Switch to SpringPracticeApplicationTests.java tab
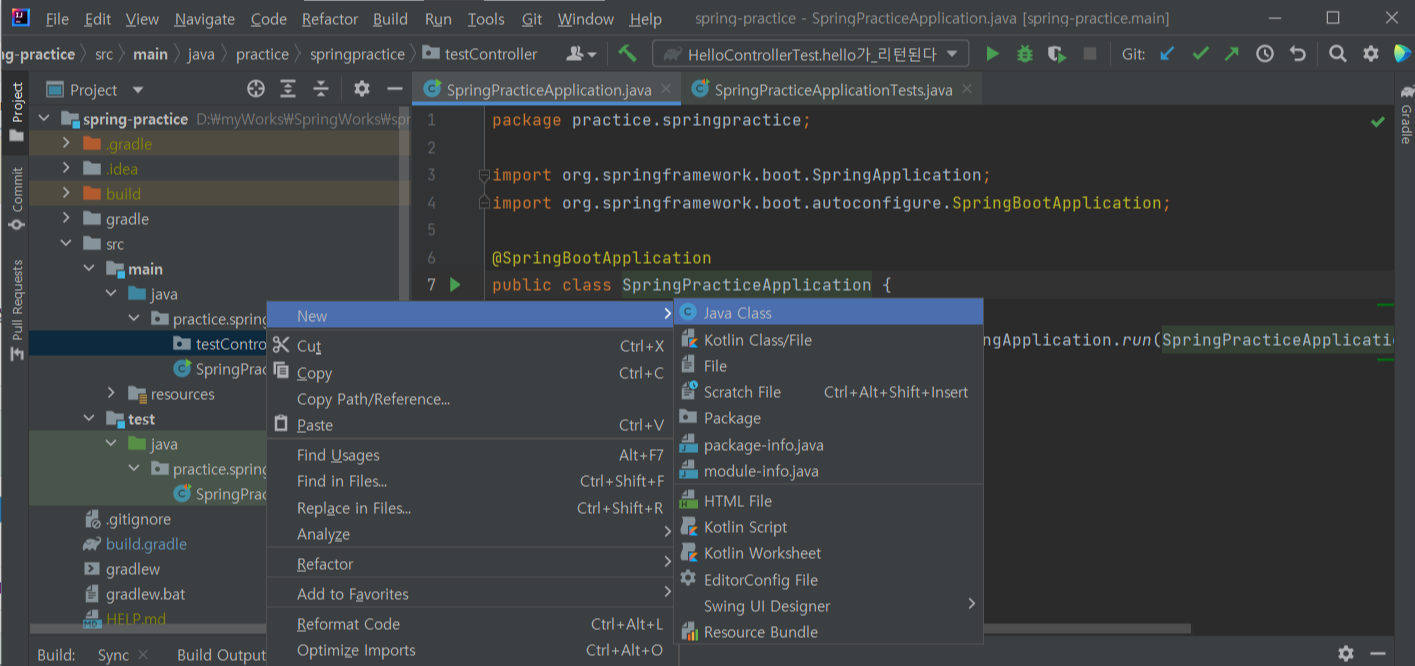Screen dimensions: 1415x666 pyautogui.click(x=833, y=90)
